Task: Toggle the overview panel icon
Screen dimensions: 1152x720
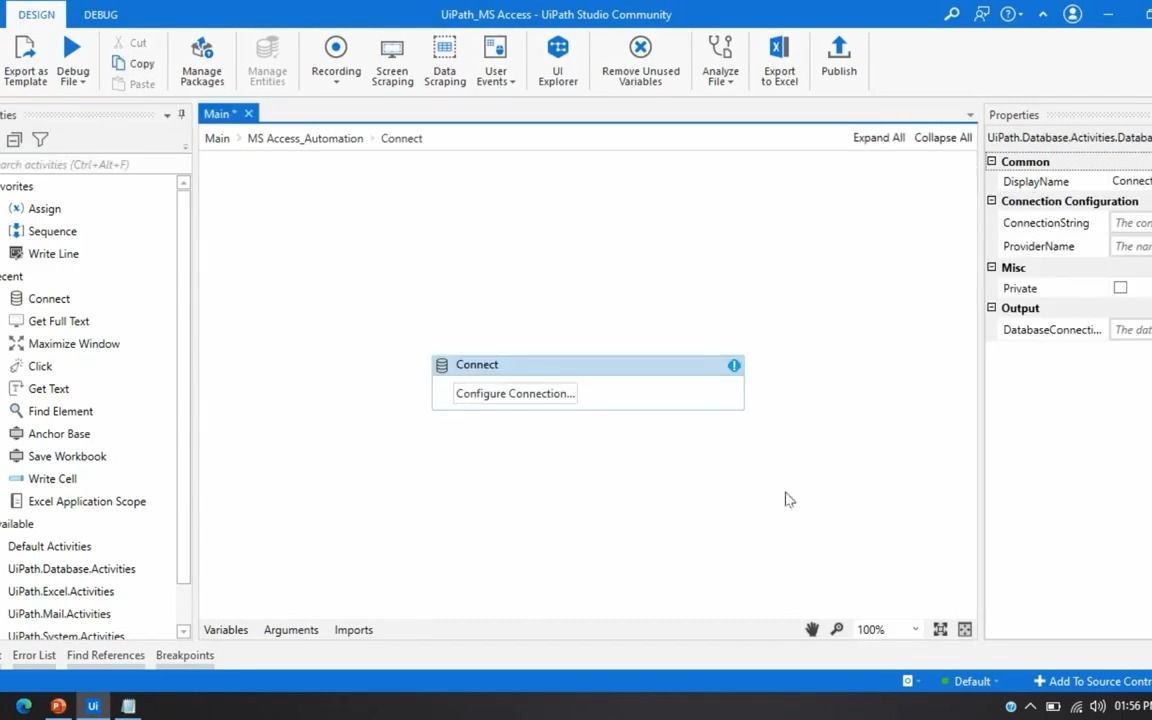Action: pyautogui.click(x=965, y=629)
